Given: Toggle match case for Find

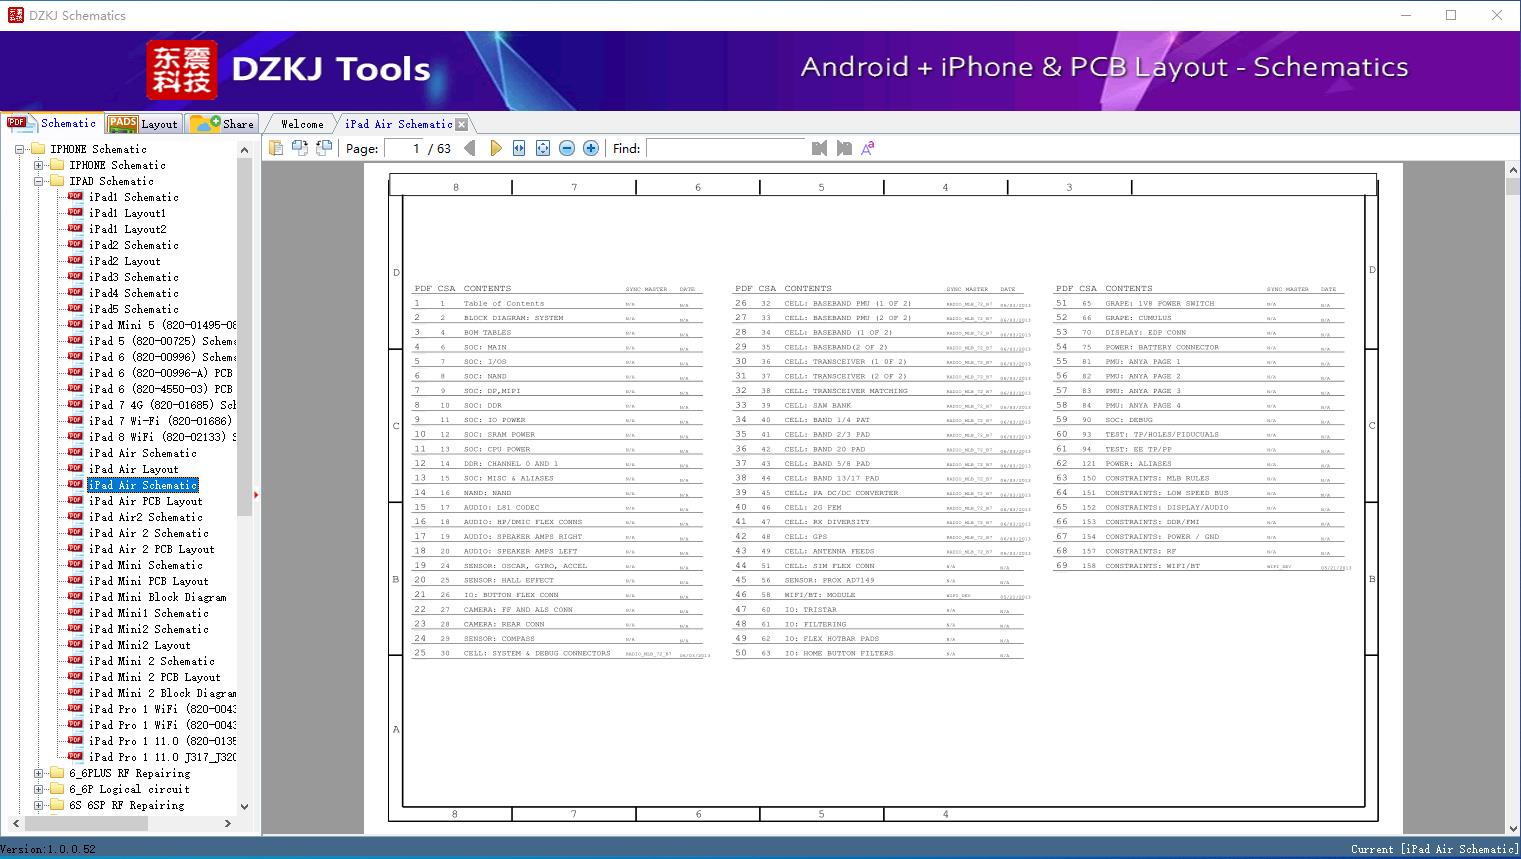Looking at the screenshot, I should pyautogui.click(x=868, y=148).
